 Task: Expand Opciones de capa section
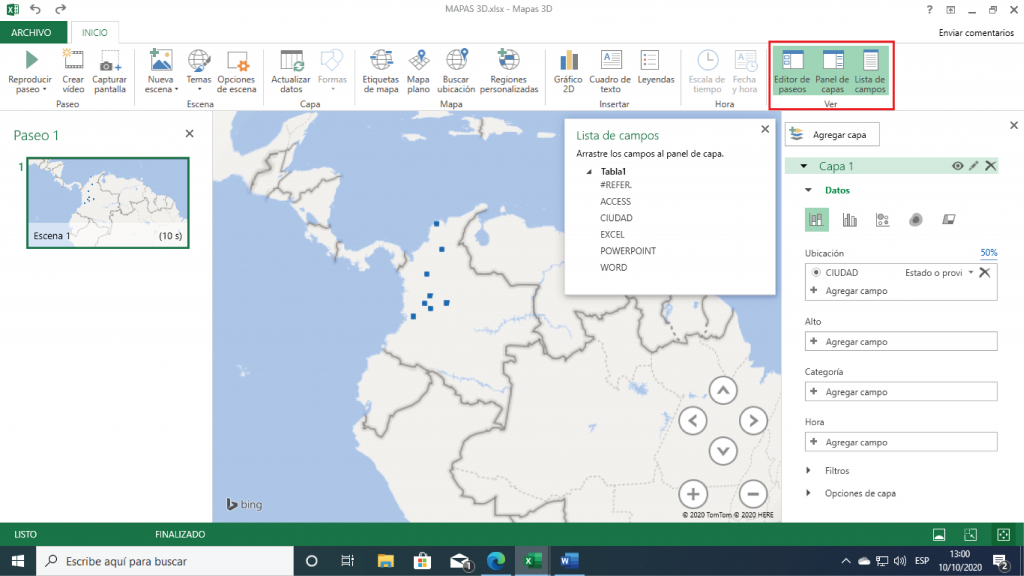click(x=808, y=493)
